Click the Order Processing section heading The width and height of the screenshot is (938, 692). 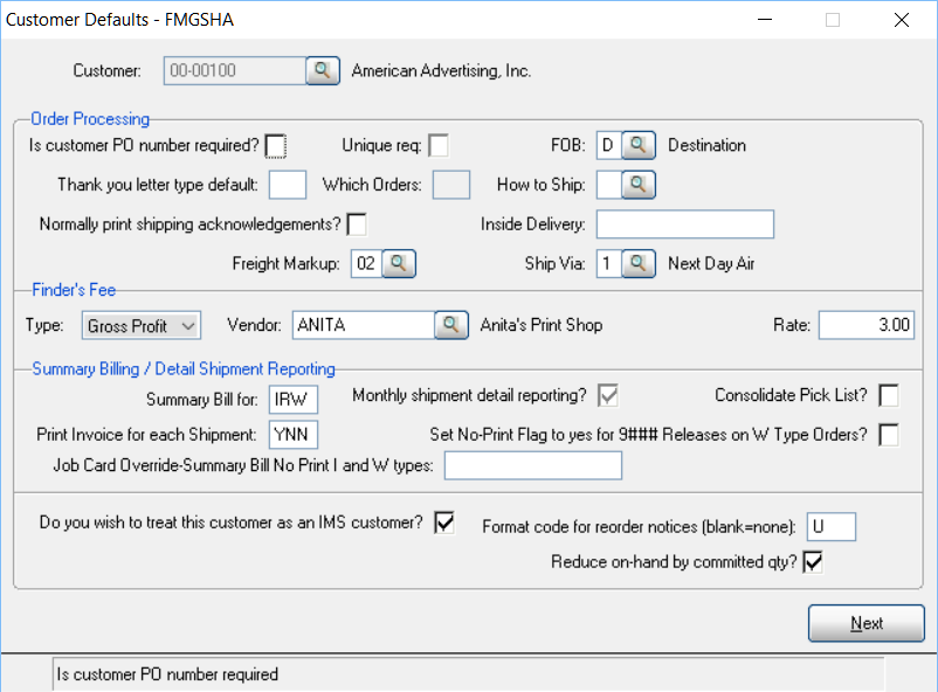pos(90,119)
